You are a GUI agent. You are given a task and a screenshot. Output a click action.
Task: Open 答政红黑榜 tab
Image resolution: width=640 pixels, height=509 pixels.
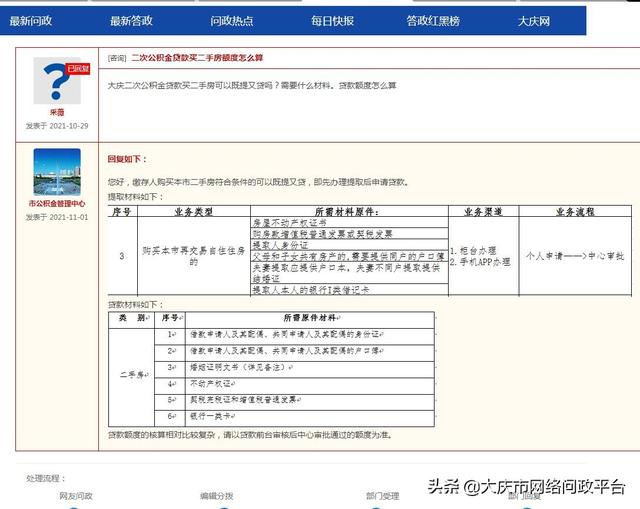tap(433, 21)
